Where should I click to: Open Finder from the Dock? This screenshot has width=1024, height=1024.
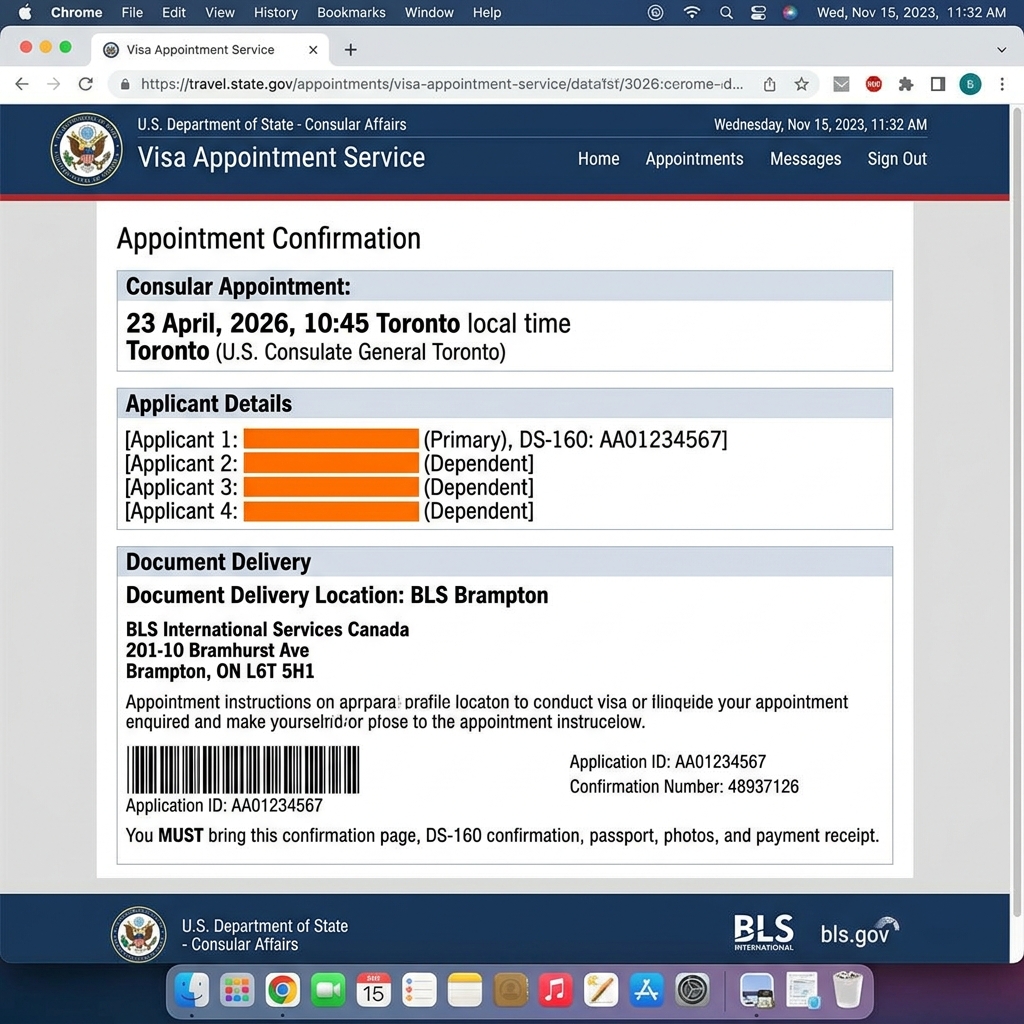point(192,990)
